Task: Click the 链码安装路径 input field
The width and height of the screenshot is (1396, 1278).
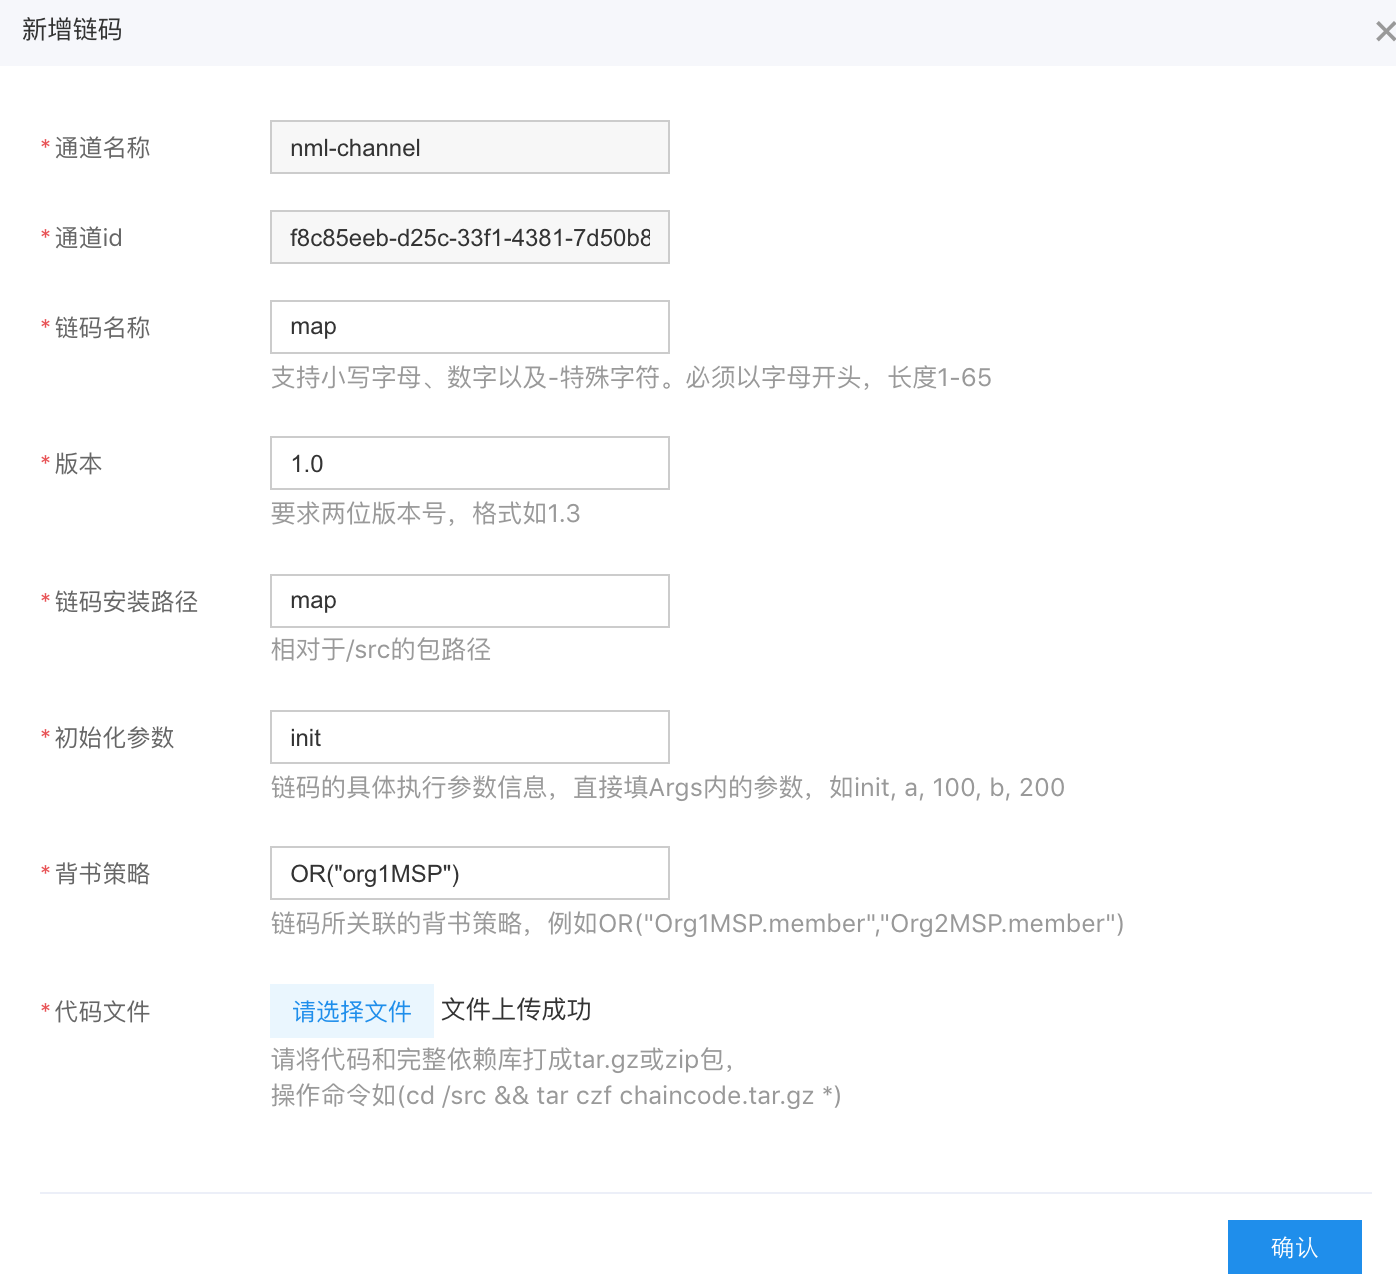Action: click(x=470, y=601)
